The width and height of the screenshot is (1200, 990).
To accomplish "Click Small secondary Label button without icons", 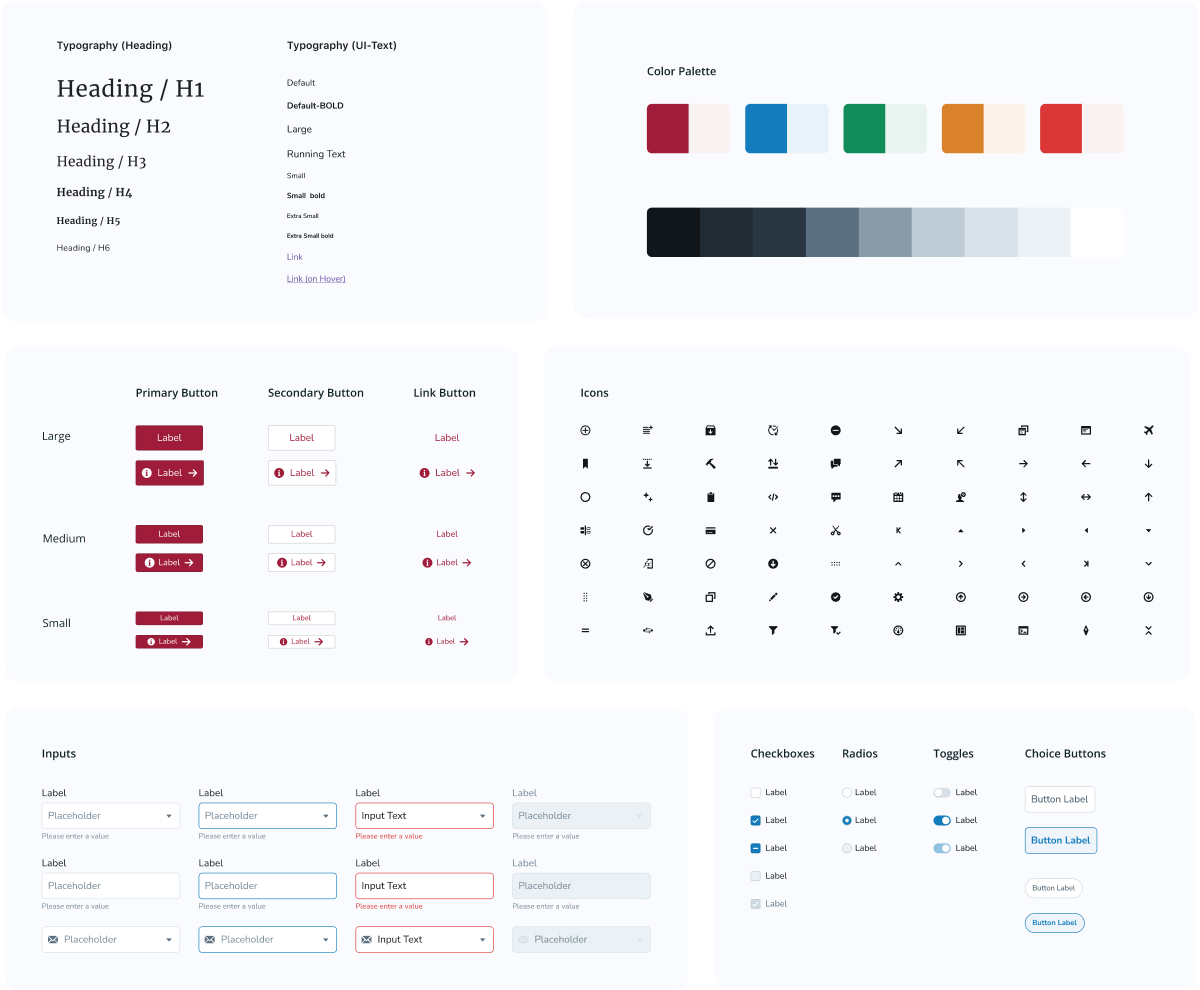I will coord(301,618).
